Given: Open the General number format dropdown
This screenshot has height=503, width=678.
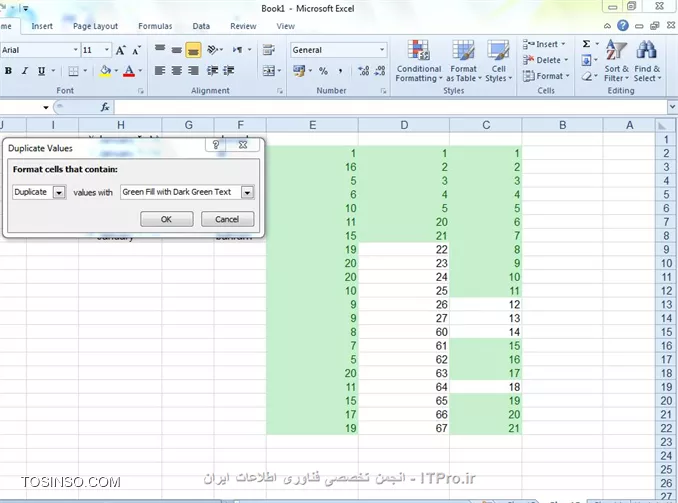Looking at the screenshot, I should [x=382, y=50].
